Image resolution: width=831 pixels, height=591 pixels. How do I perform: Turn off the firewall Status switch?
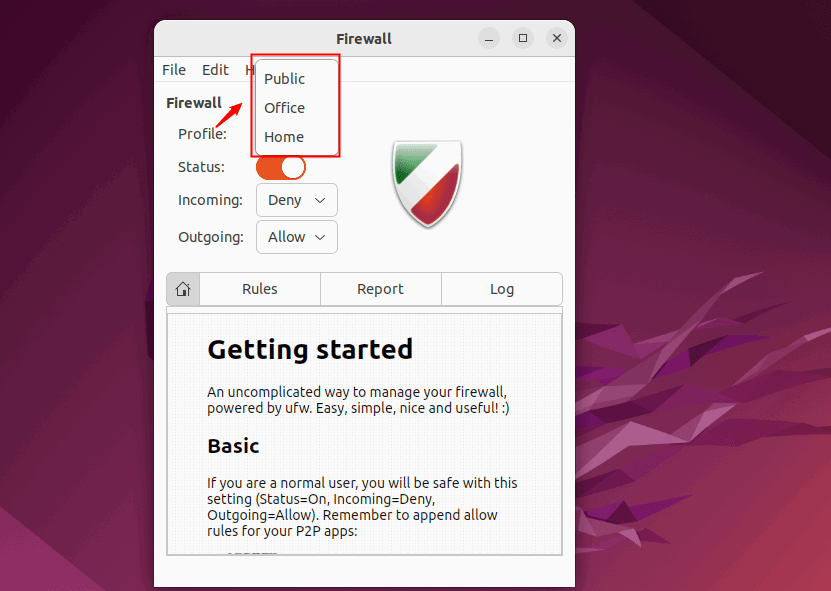(281, 167)
